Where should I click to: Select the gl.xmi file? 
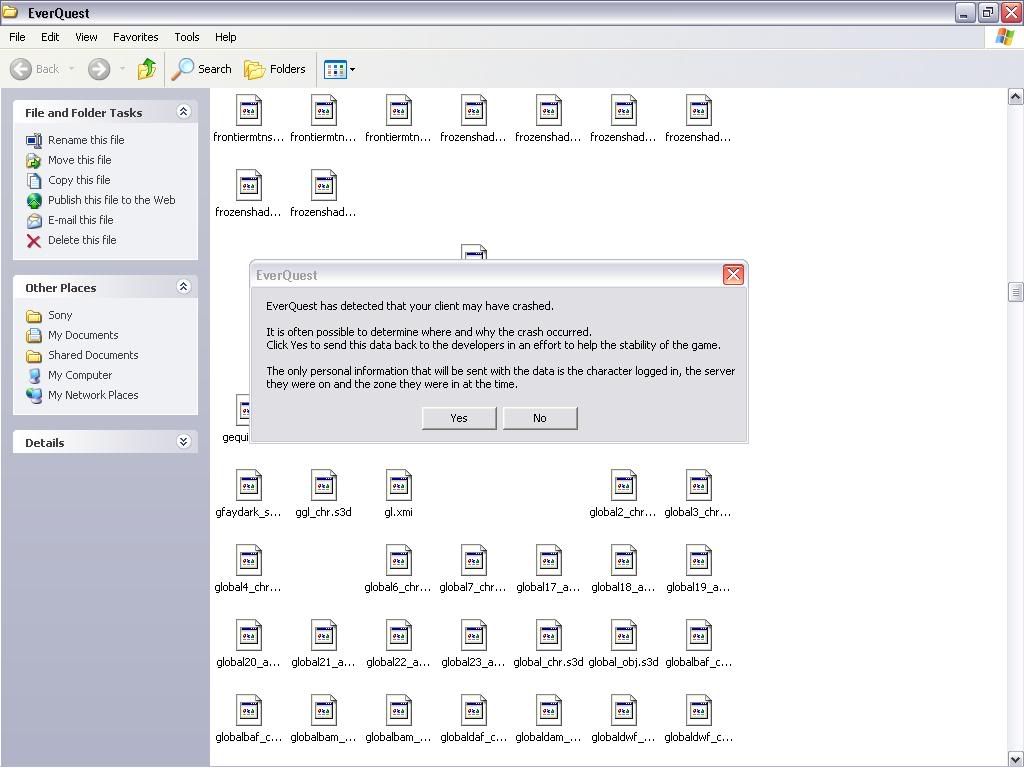(x=398, y=494)
